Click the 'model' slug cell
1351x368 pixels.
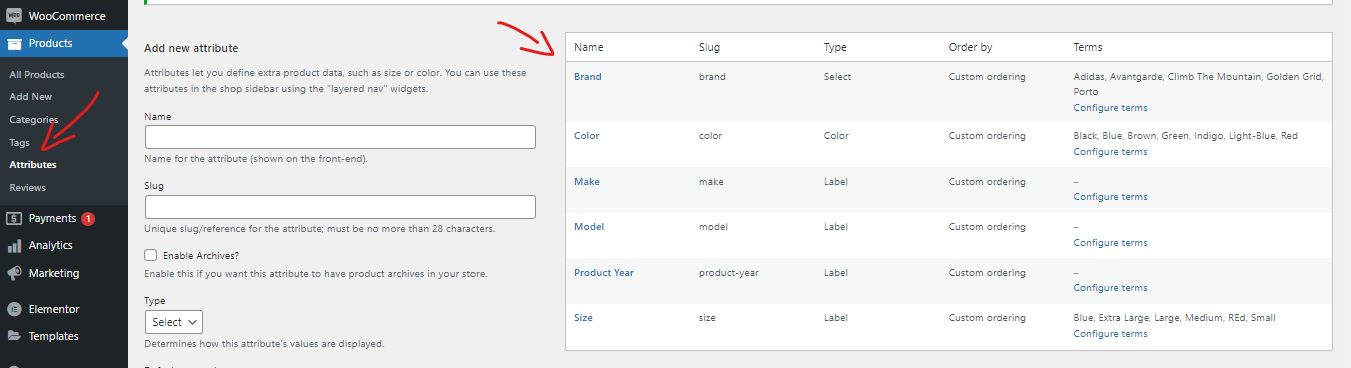click(x=713, y=227)
